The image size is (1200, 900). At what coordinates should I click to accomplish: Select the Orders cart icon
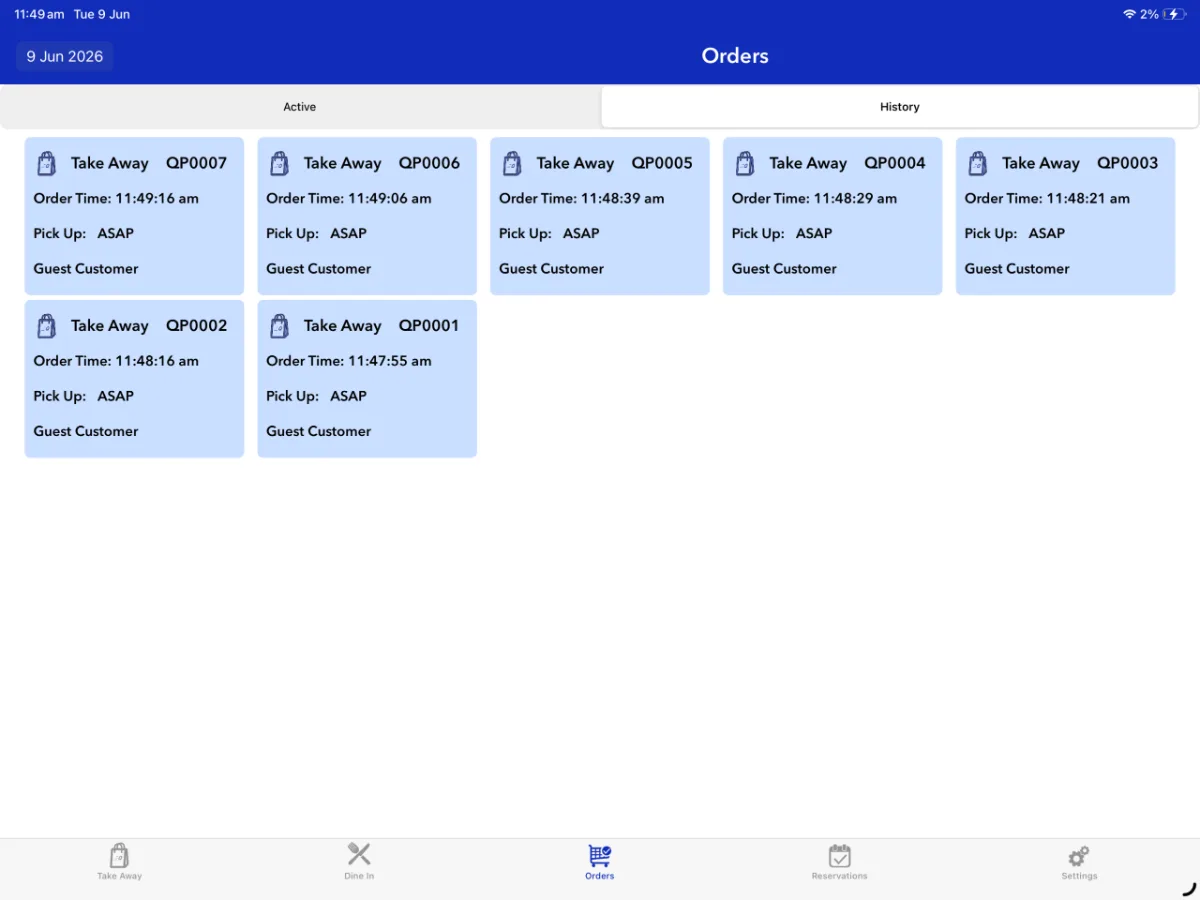(600, 856)
